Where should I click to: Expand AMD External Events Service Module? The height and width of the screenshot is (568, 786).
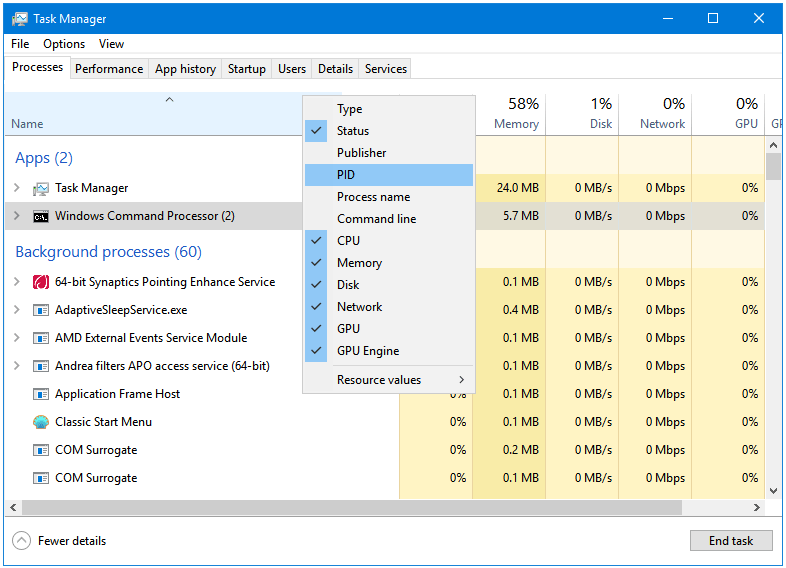pyautogui.click(x=17, y=338)
